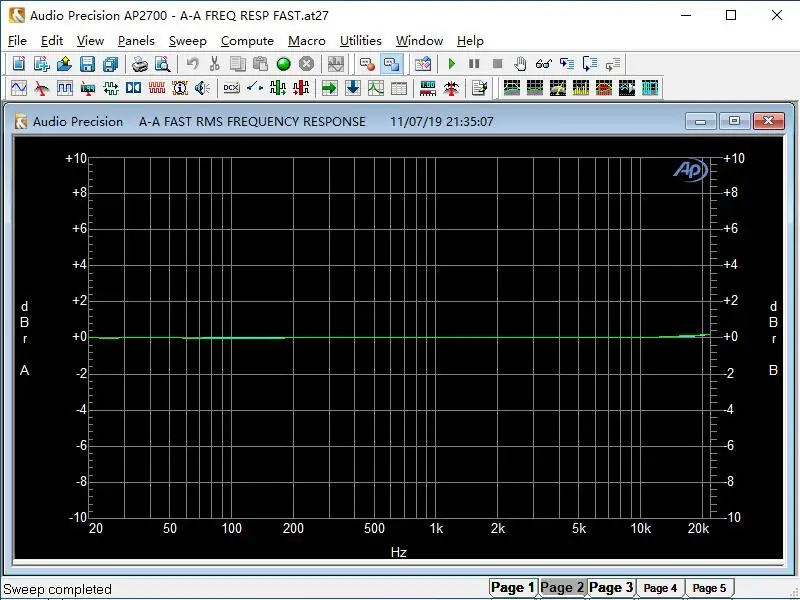Switch to the Page 2 tab
800x600 pixels.
click(x=562, y=588)
